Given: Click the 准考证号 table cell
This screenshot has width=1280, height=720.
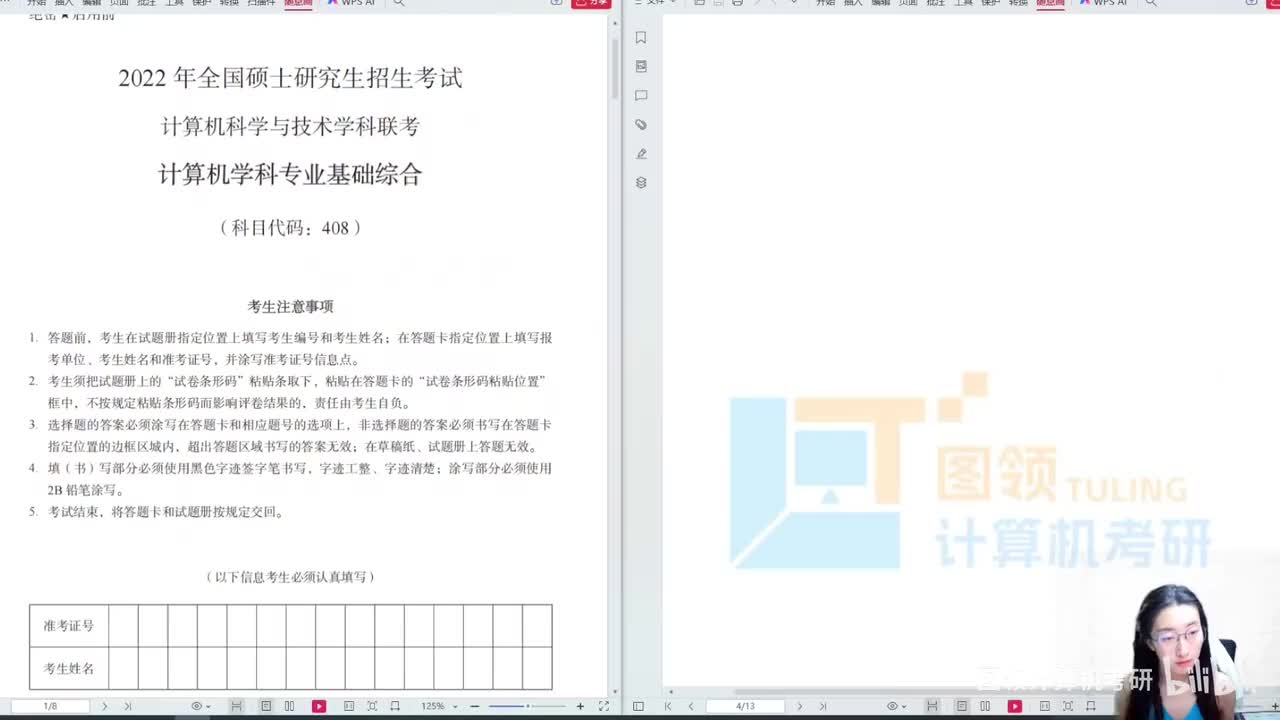Looking at the screenshot, I should (69, 626).
